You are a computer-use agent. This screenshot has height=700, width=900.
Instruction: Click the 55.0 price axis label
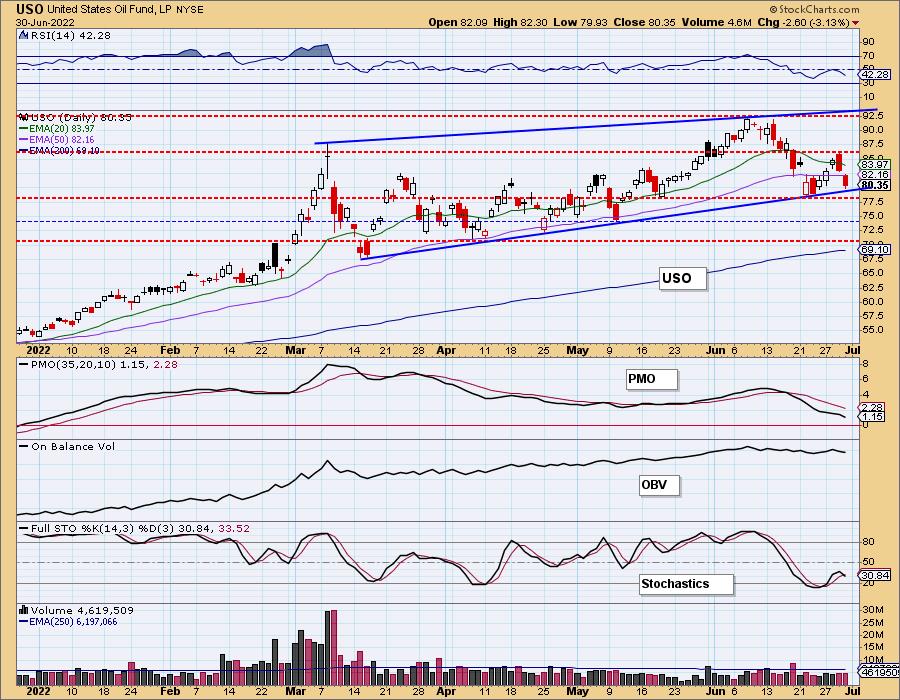tap(874, 330)
